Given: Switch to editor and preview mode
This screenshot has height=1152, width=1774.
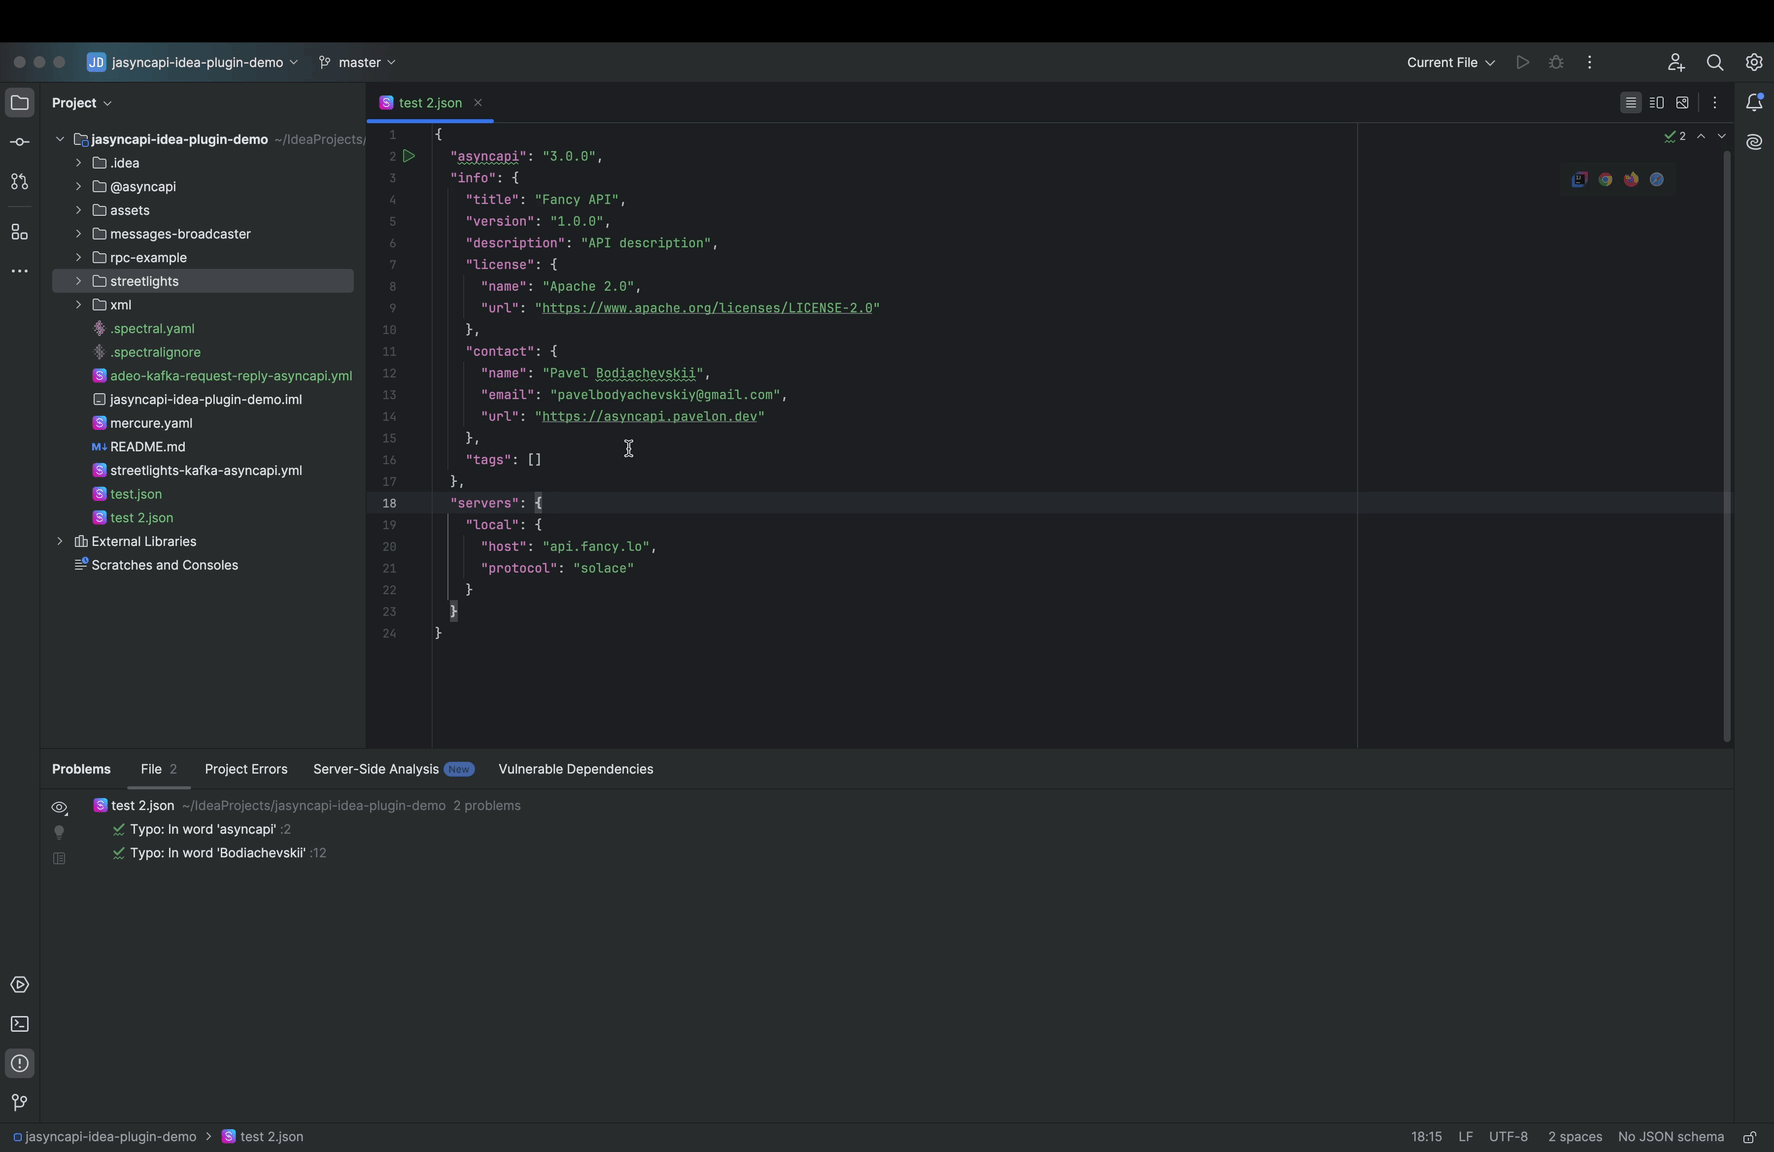Looking at the screenshot, I should pos(1657,102).
